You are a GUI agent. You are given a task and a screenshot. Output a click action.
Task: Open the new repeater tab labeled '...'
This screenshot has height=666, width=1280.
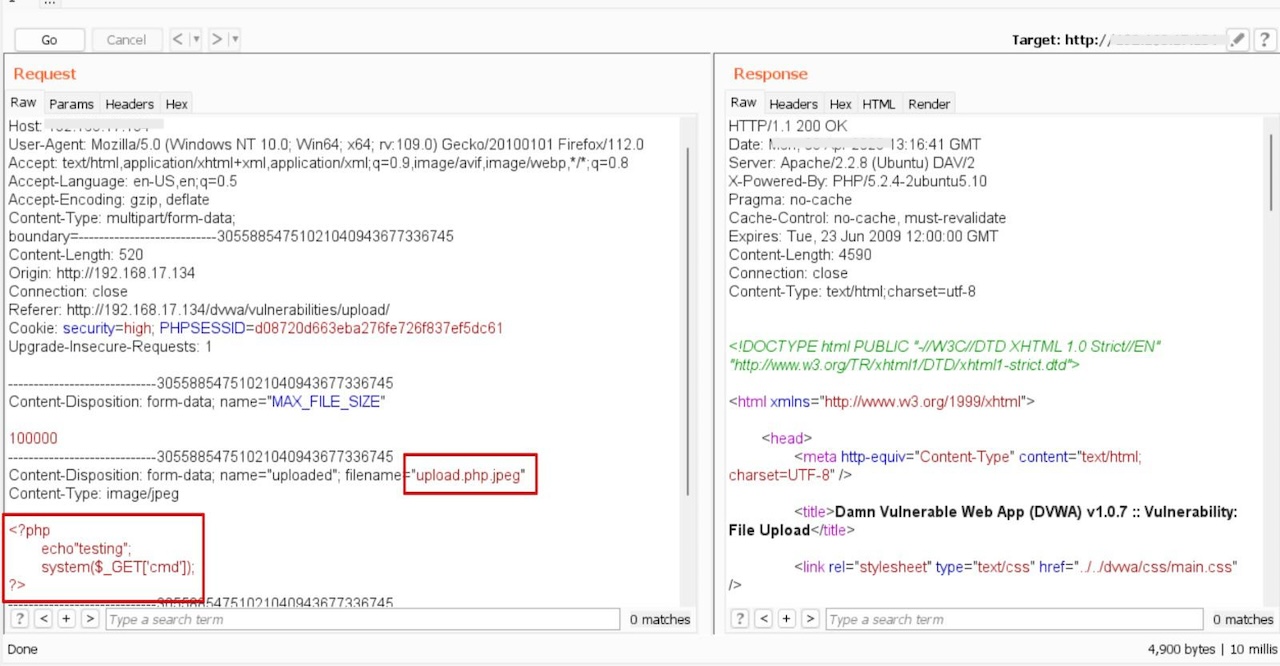(x=49, y=3)
